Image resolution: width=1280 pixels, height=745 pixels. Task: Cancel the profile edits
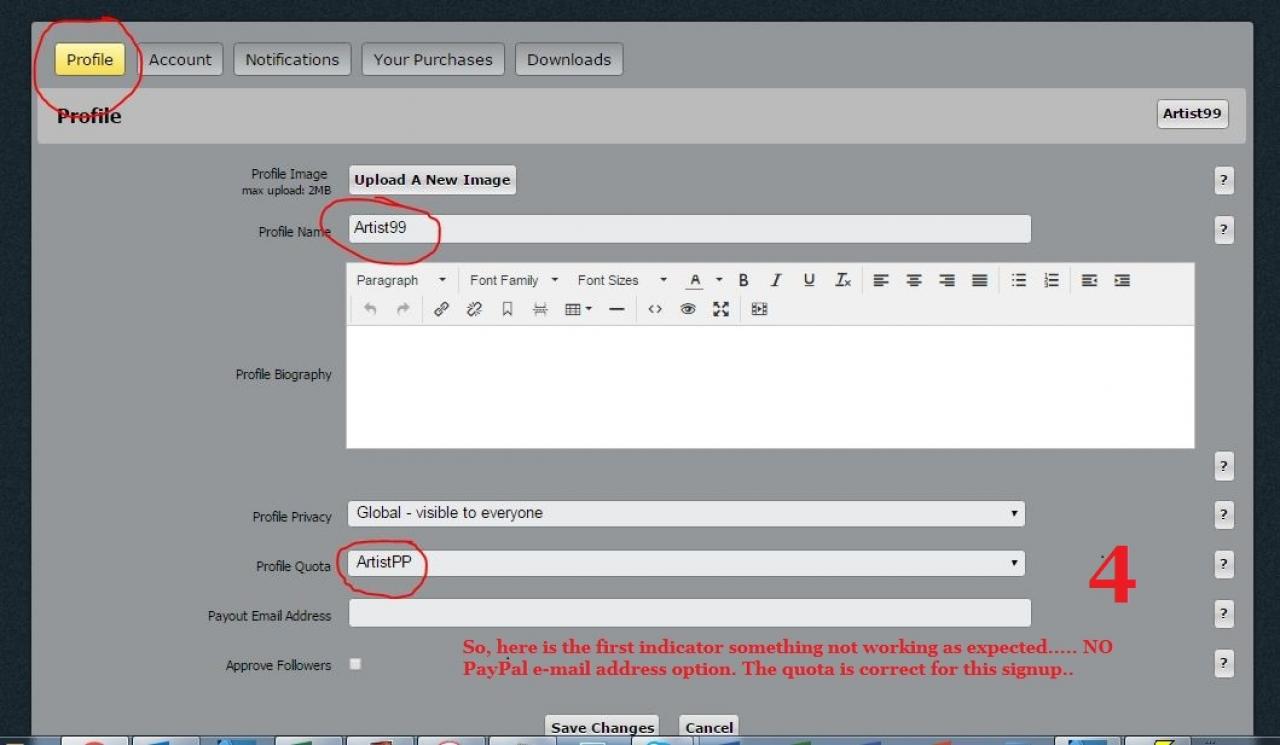click(709, 727)
